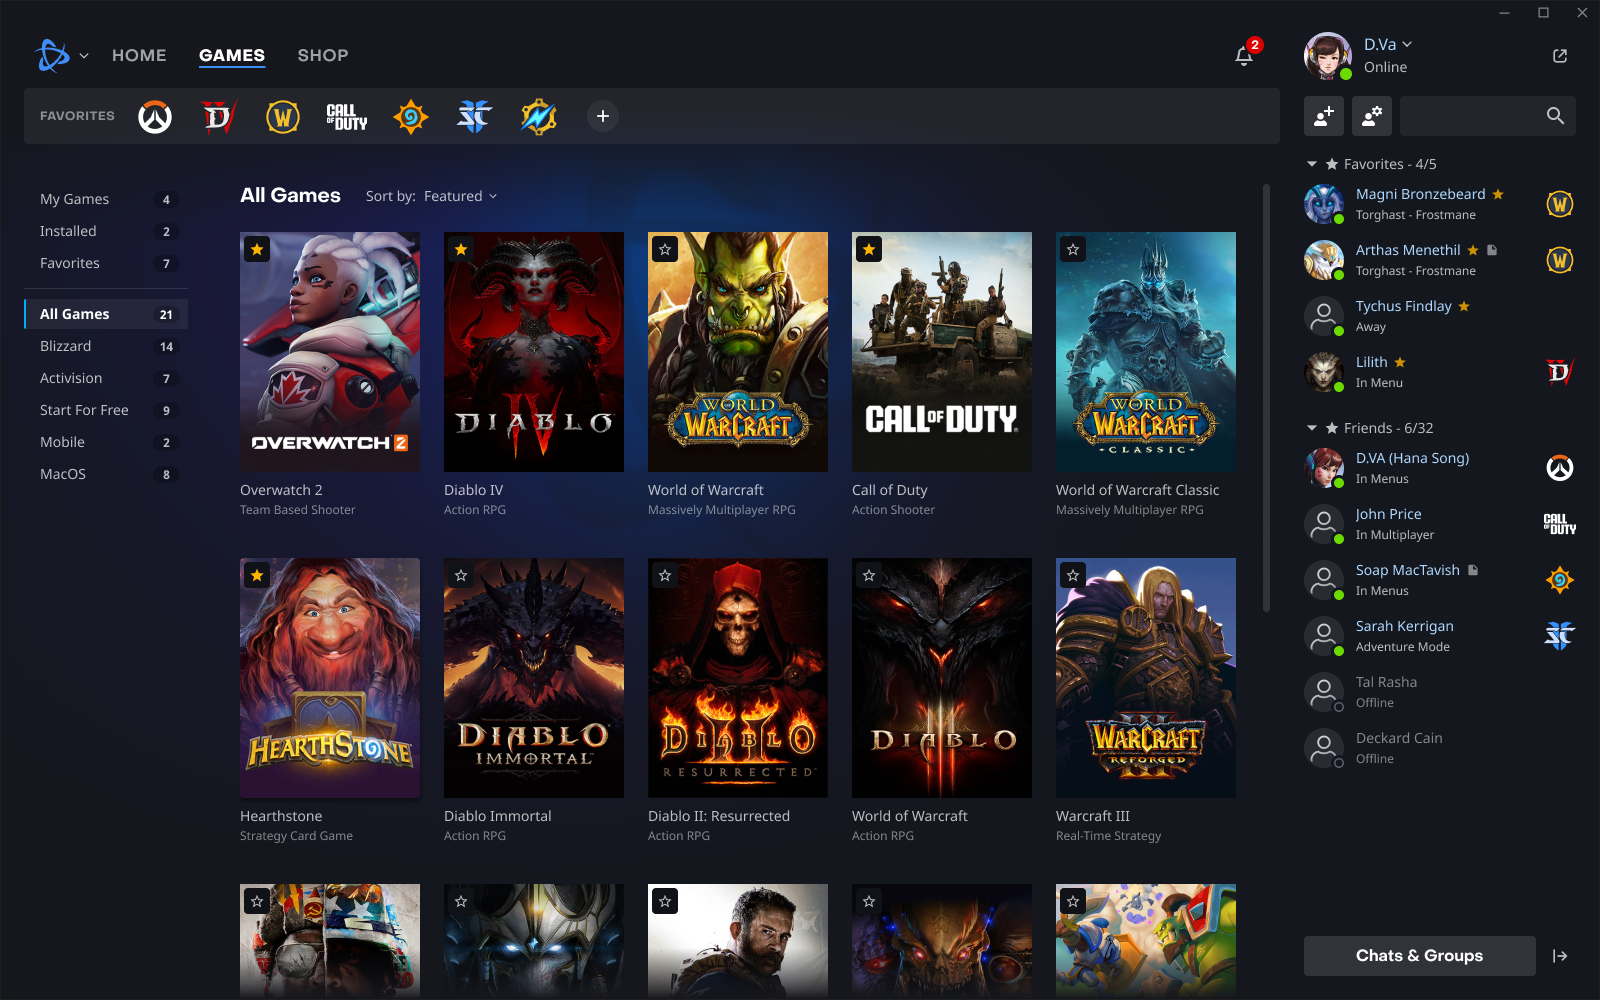Open Chats & Groups

click(x=1419, y=955)
